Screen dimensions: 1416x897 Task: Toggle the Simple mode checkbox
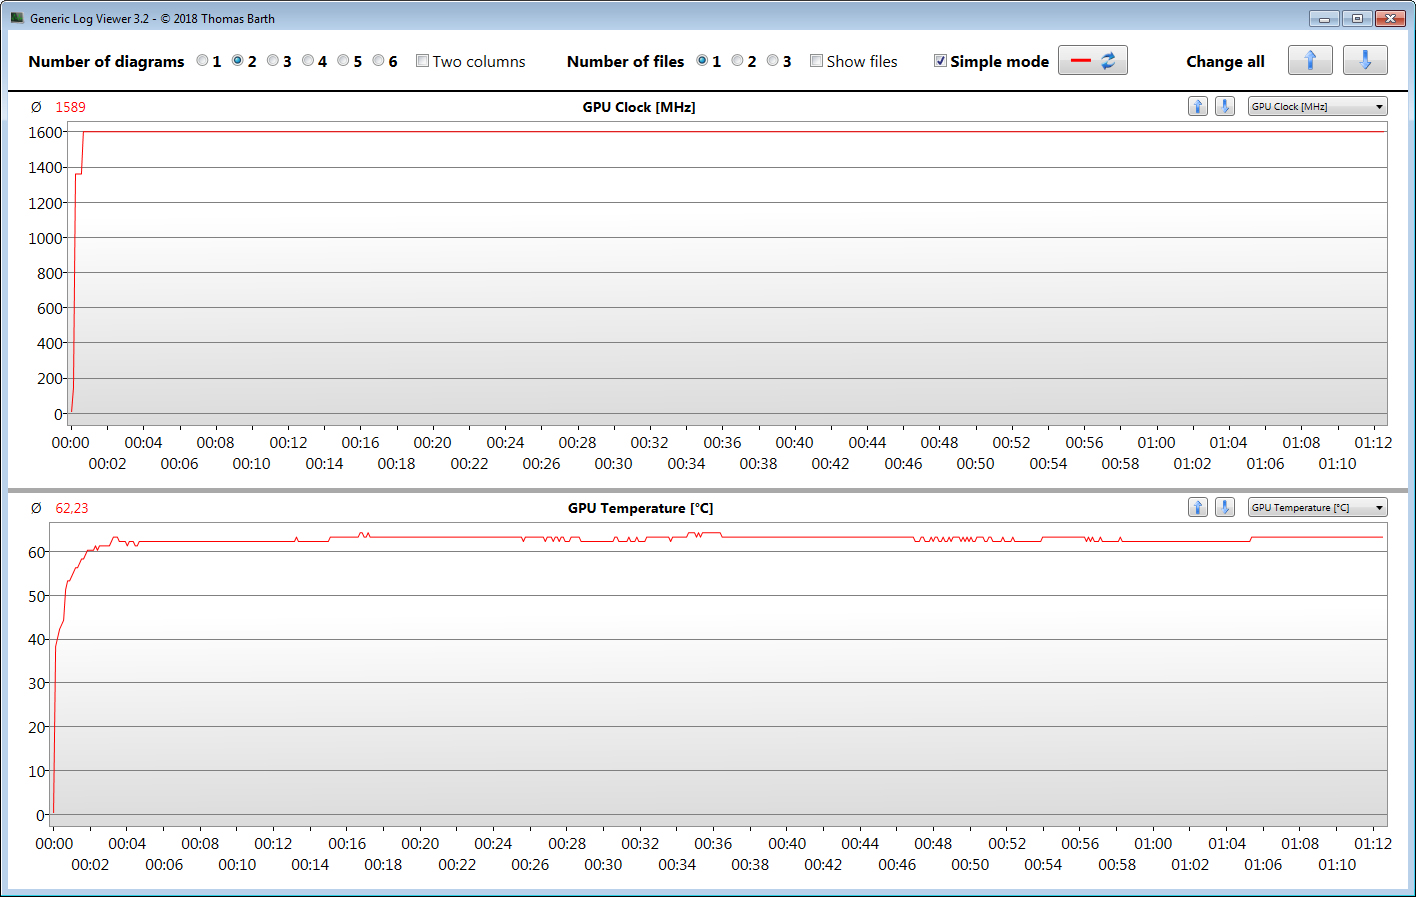(940, 61)
